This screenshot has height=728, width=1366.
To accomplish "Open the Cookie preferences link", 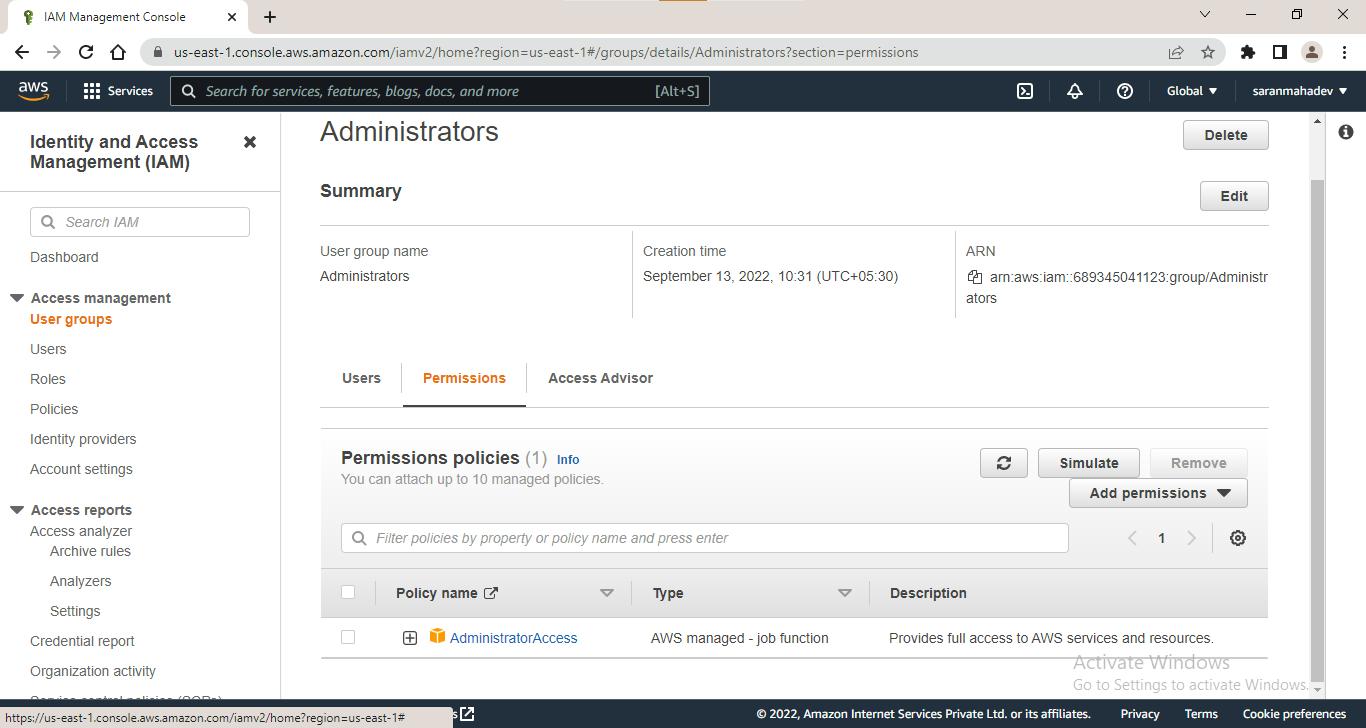I will (x=1294, y=714).
